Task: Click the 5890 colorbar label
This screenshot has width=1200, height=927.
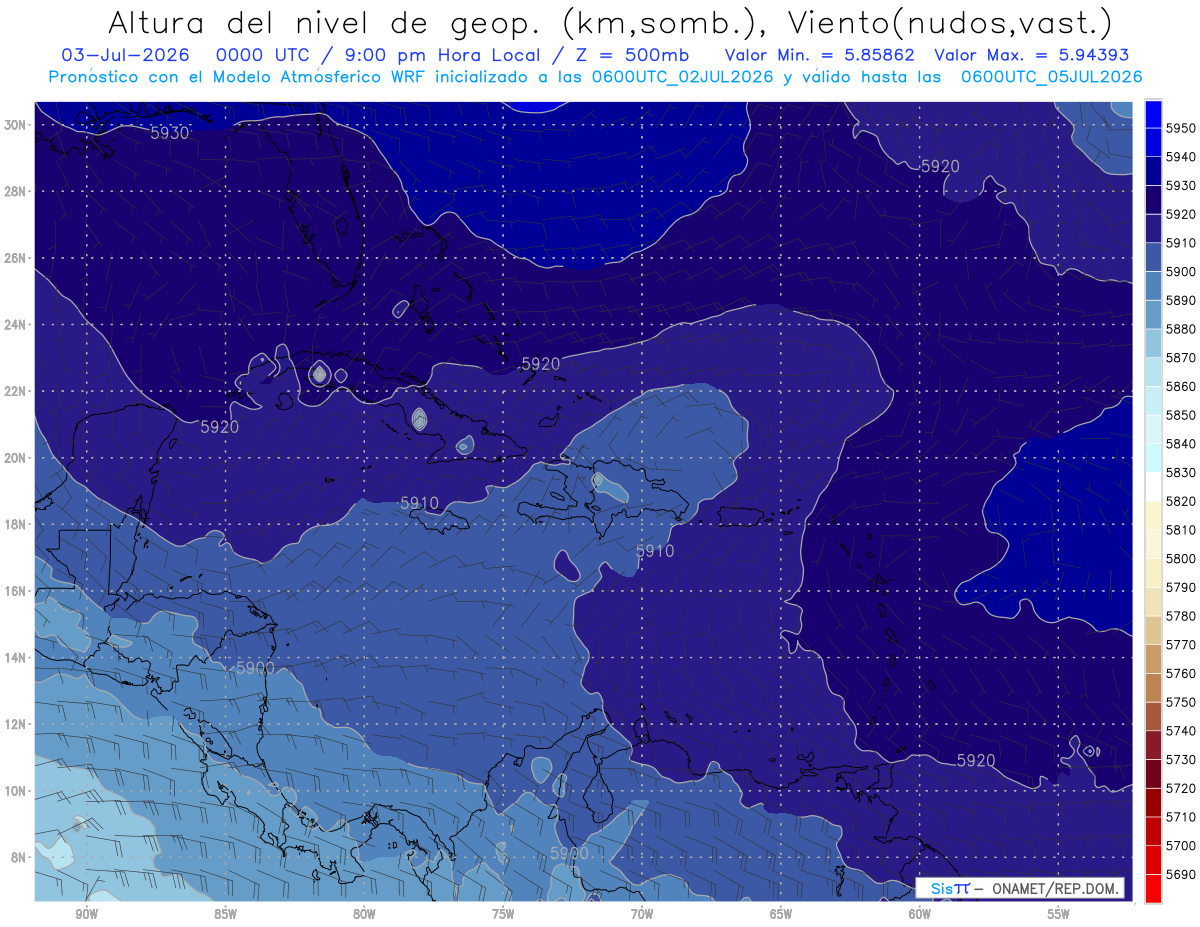Action: tap(1181, 300)
